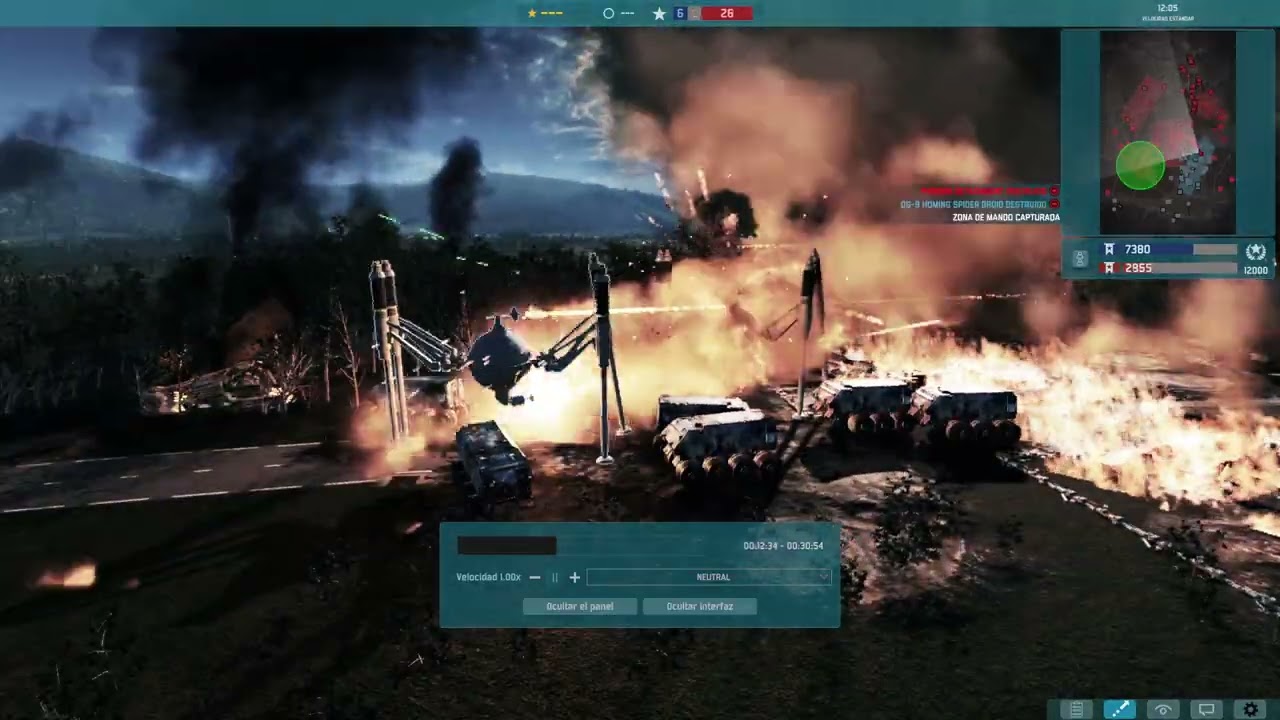Open the chat message icon
Screen dimensions: 1280x720
click(x=1206, y=709)
